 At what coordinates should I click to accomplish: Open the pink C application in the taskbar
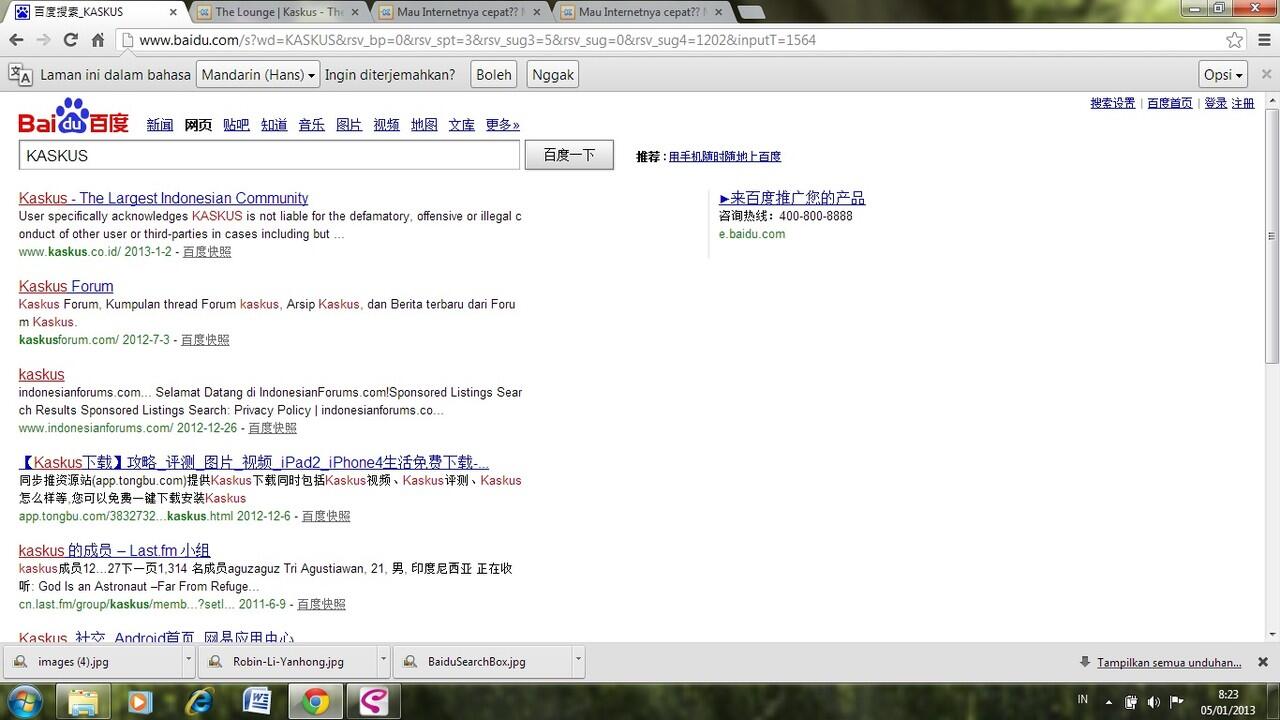(x=374, y=702)
